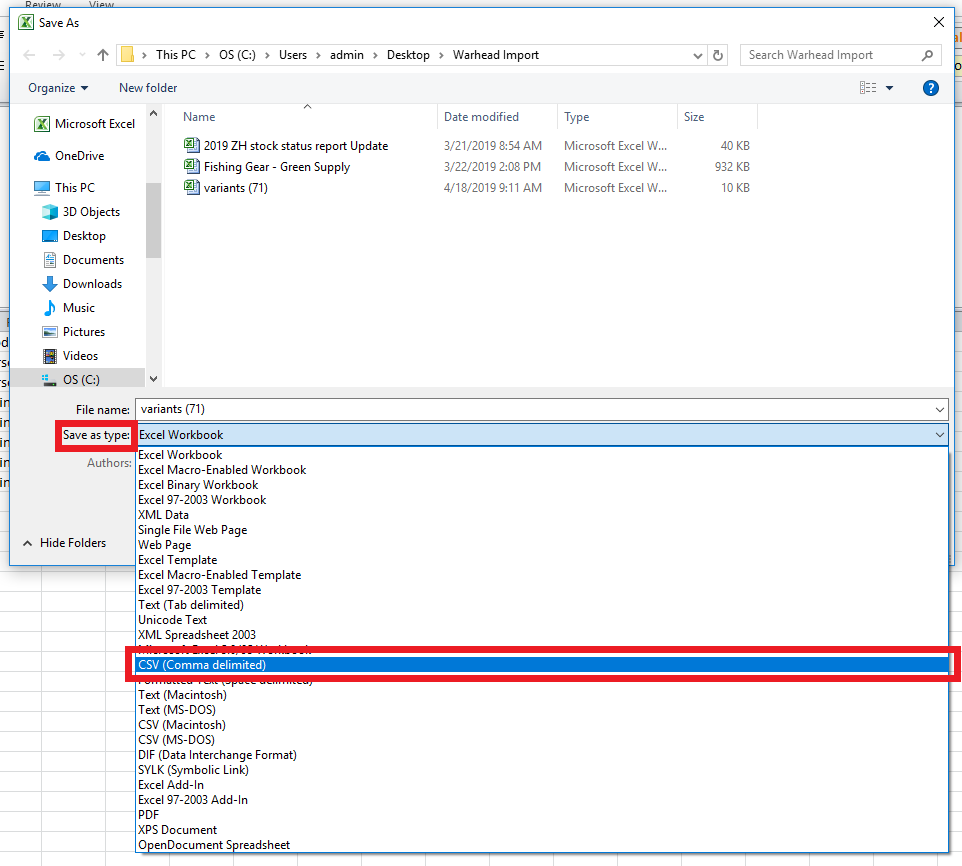Select This PC in navigation pane

64,188
